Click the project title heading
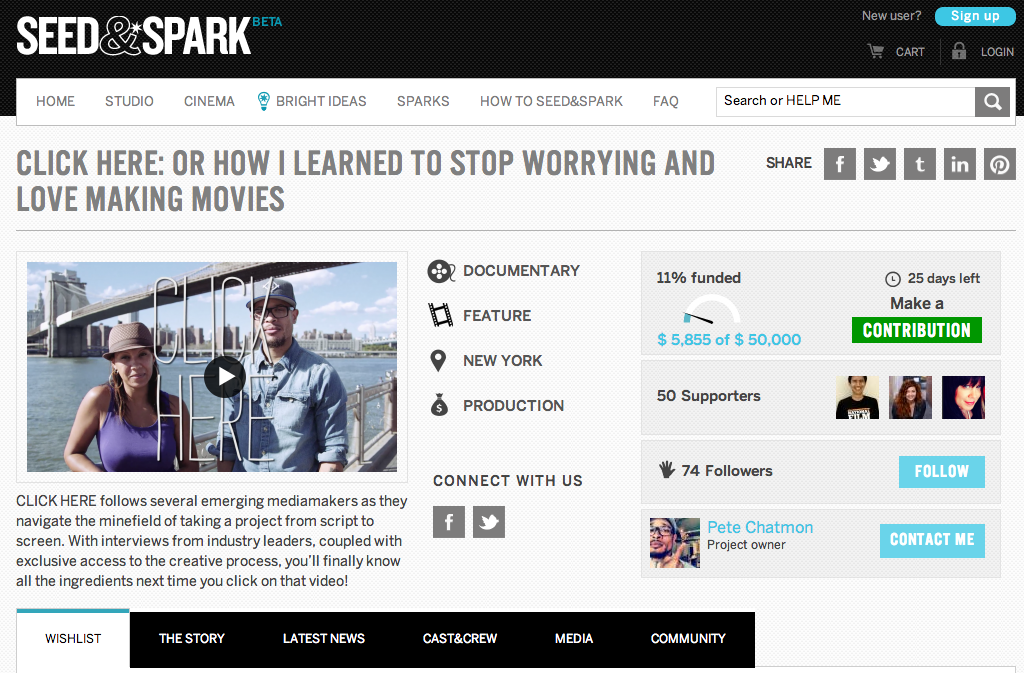 point(366,181)
